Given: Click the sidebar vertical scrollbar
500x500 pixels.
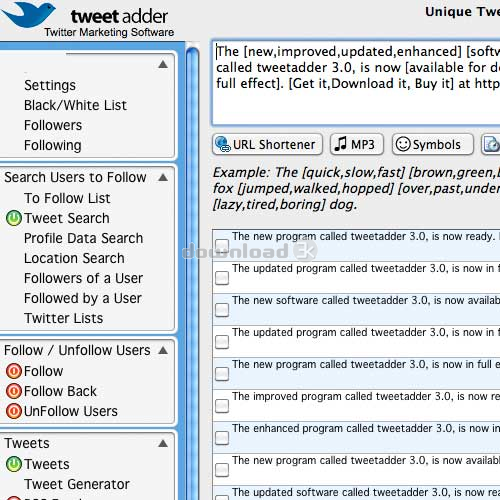Looking at the screenshot, I should 192,273.
